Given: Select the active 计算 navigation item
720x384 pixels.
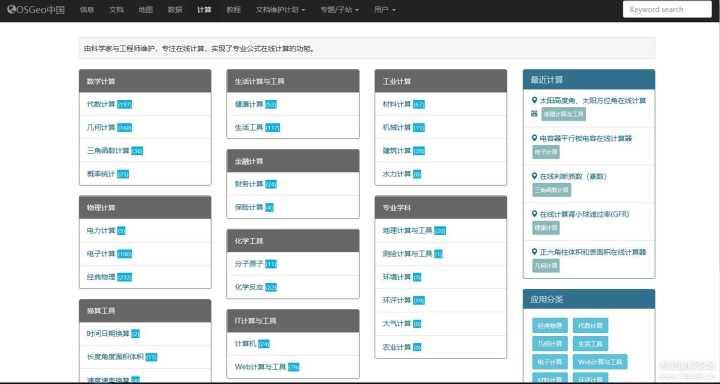Looking at the screenshot, I should pos(204,10).
